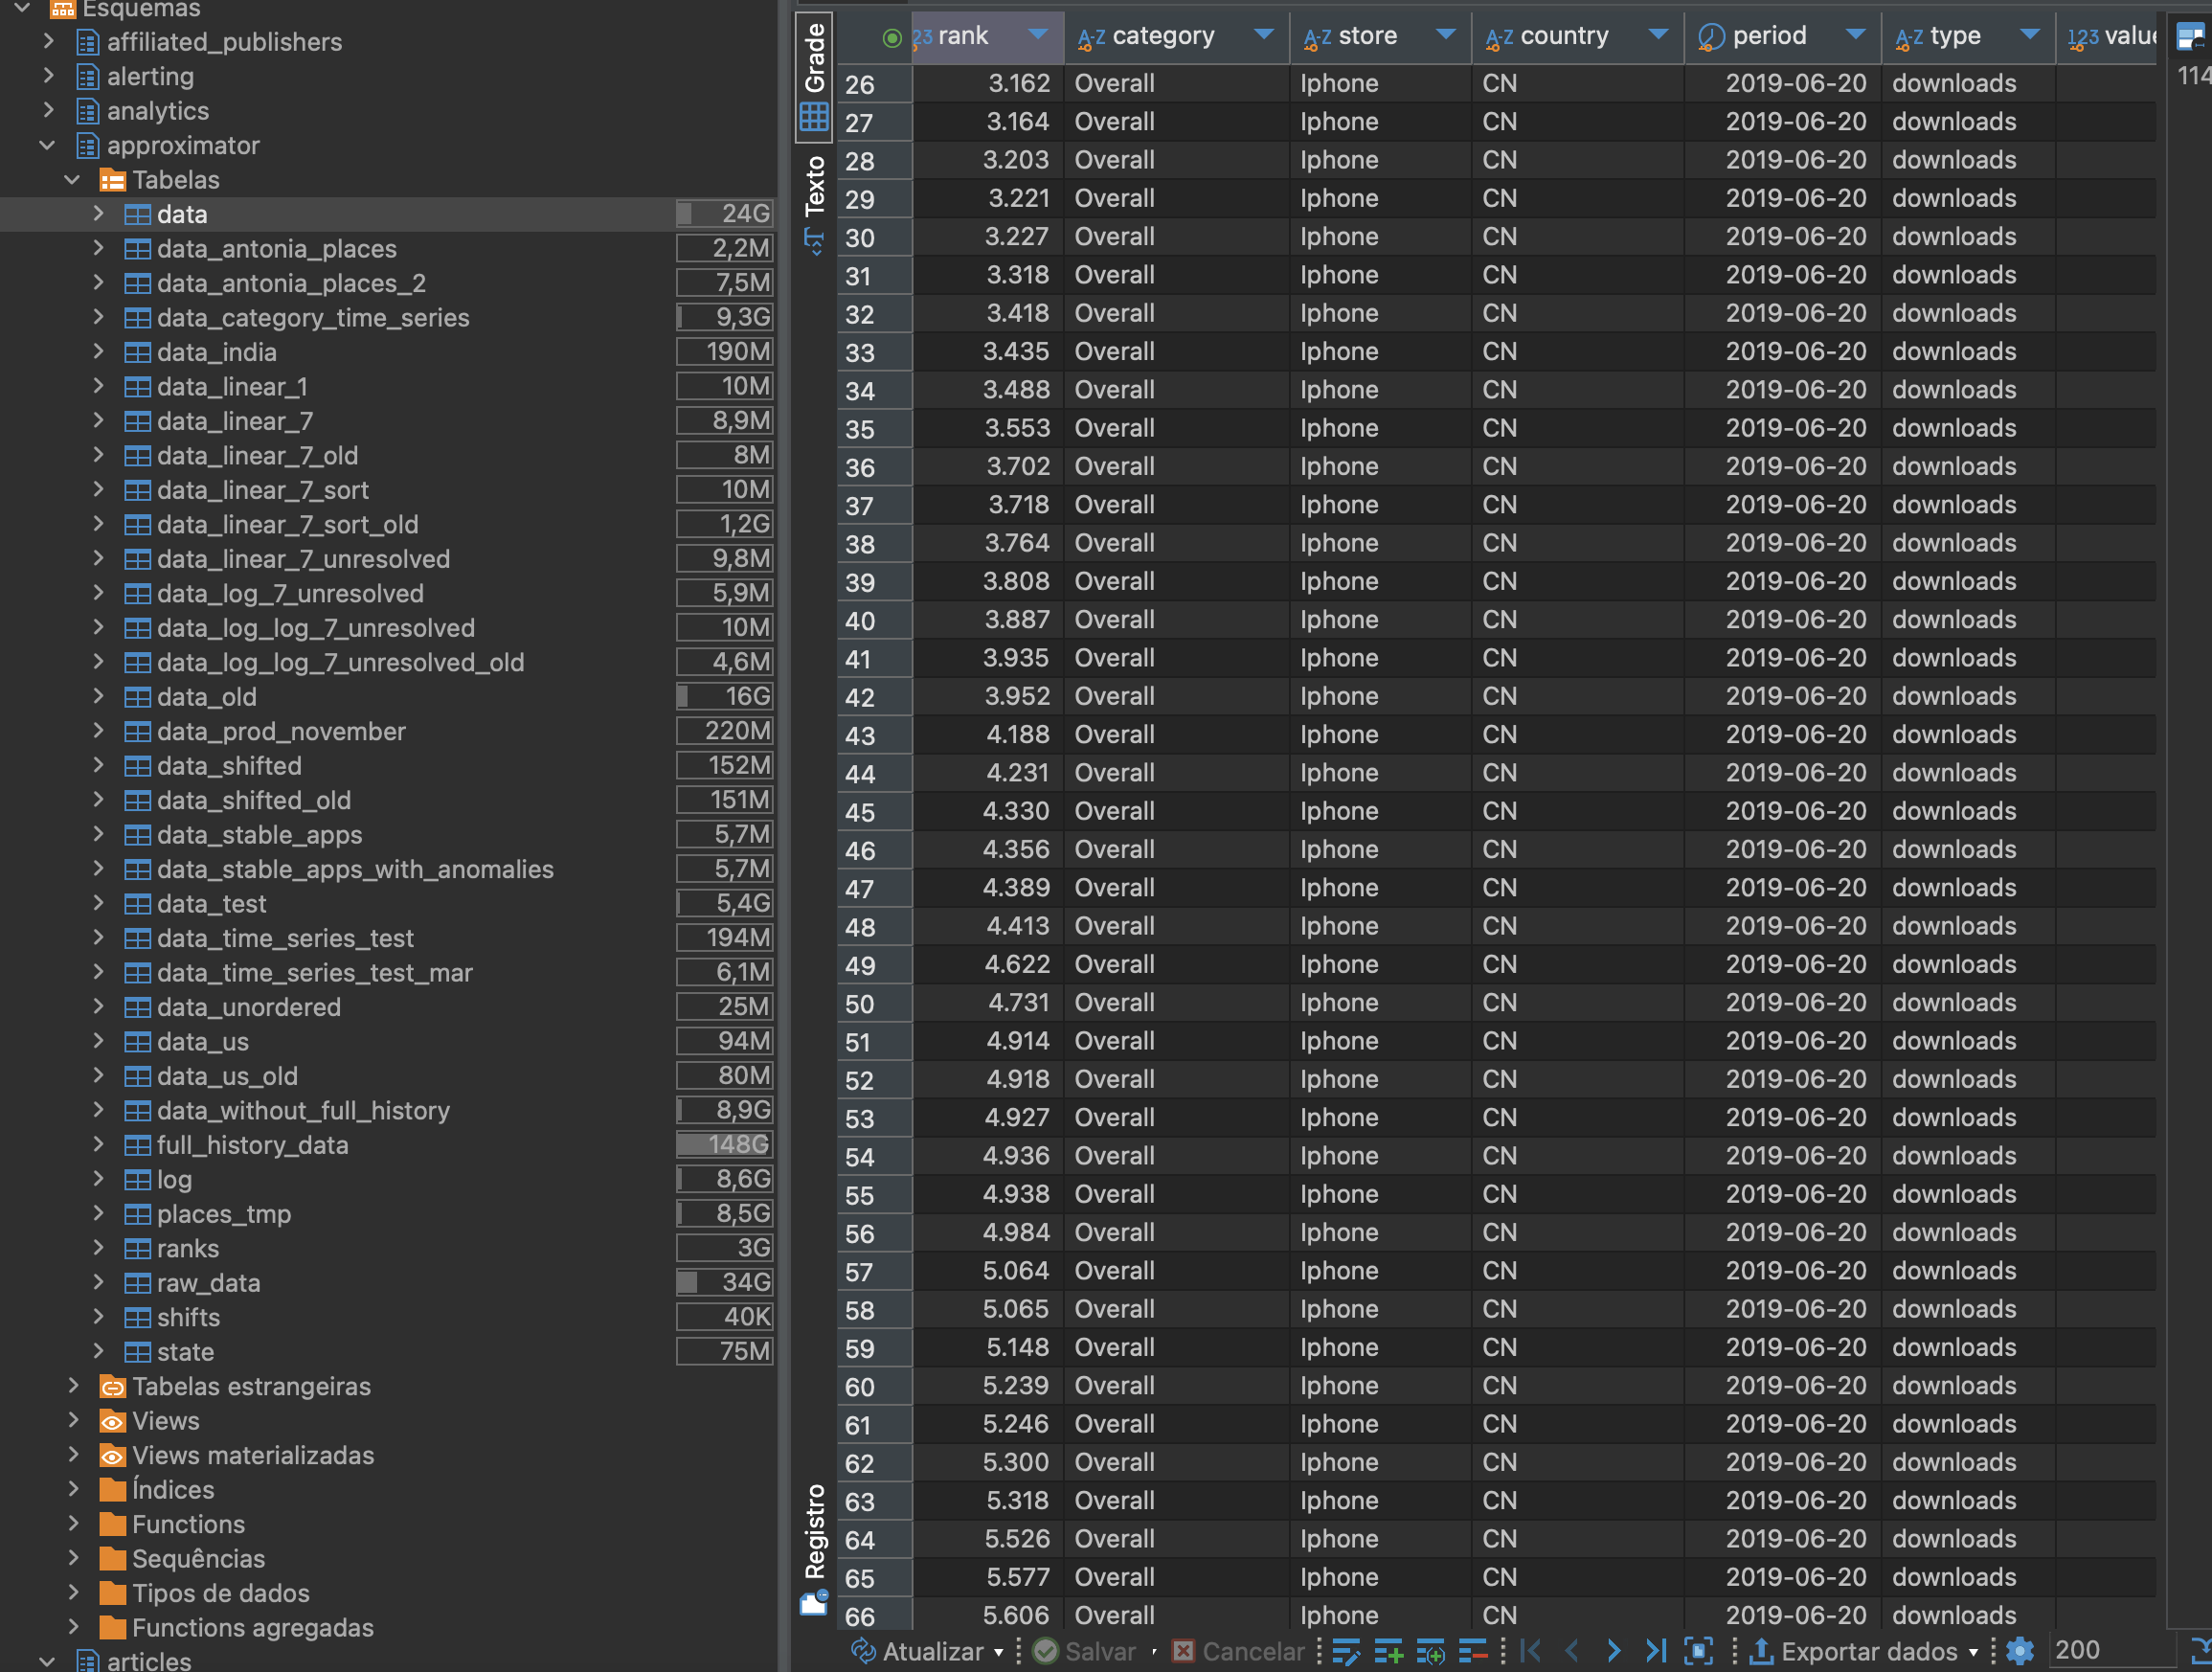Expand the Views materializadas folder

click(73, 1454)
